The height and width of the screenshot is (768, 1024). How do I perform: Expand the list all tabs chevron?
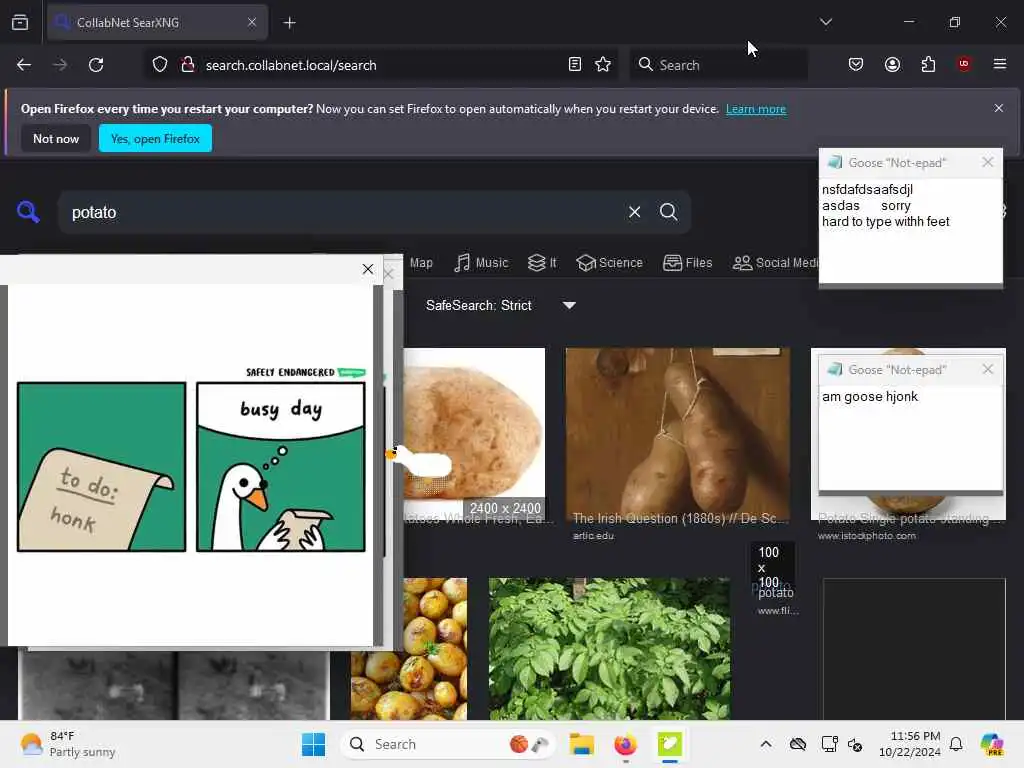(825, 22)
